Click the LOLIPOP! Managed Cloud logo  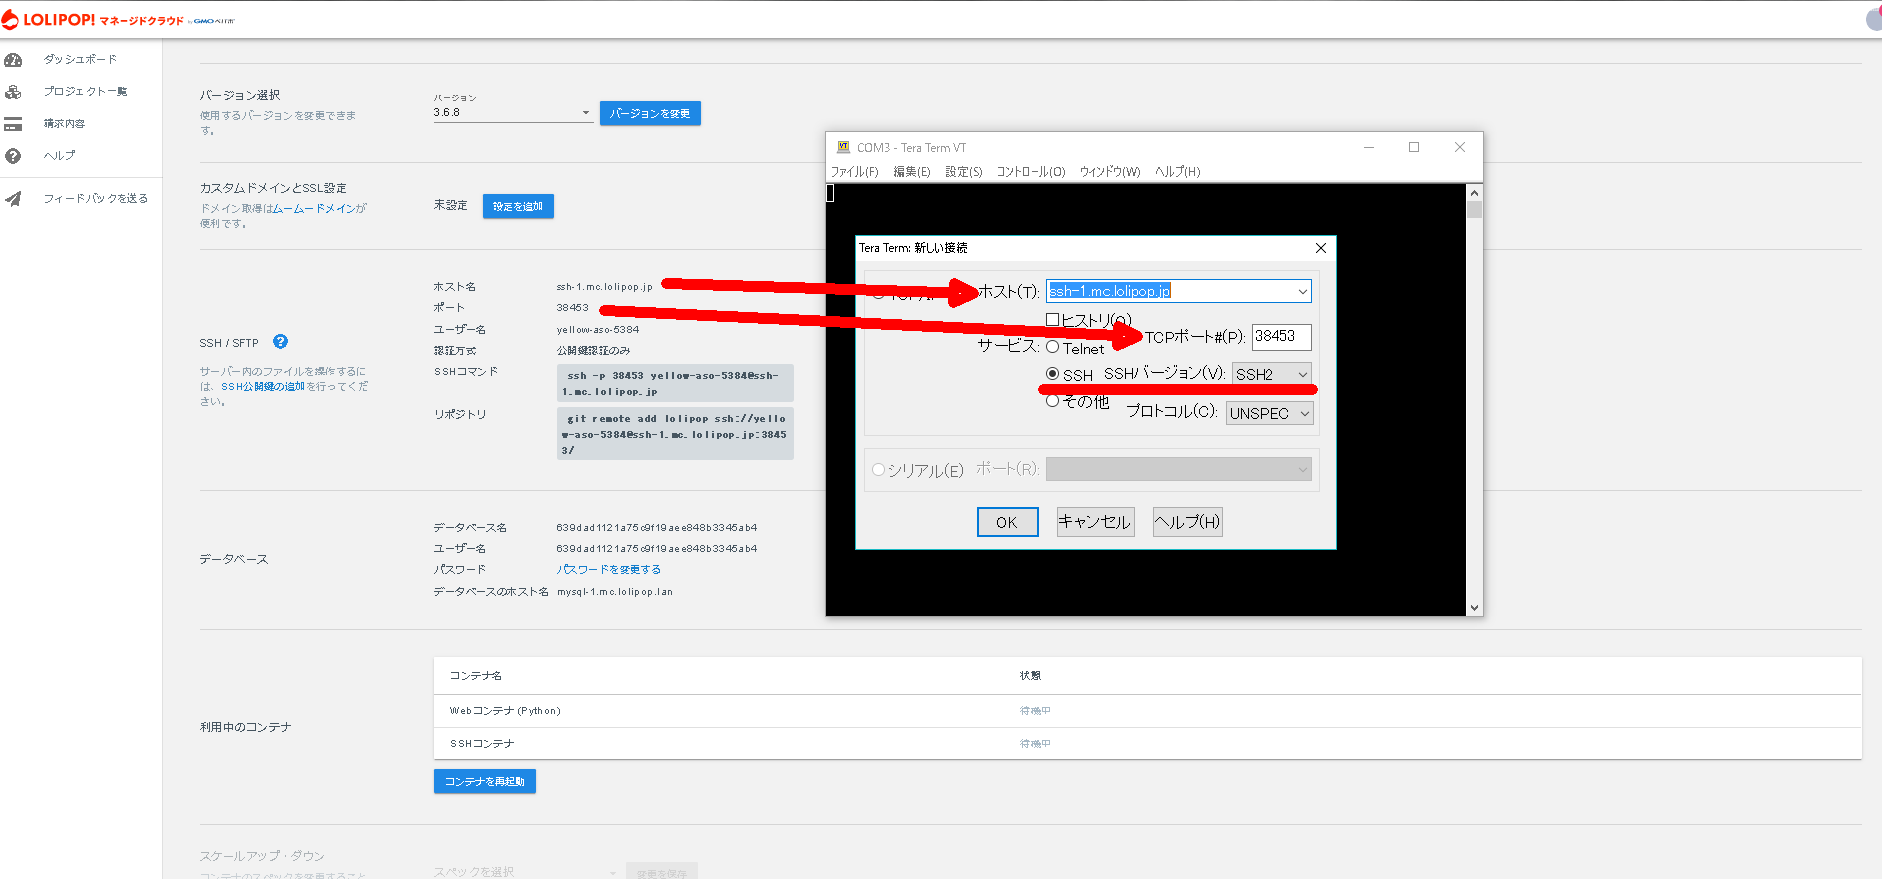pyautogui.click(x=118, y=20)
